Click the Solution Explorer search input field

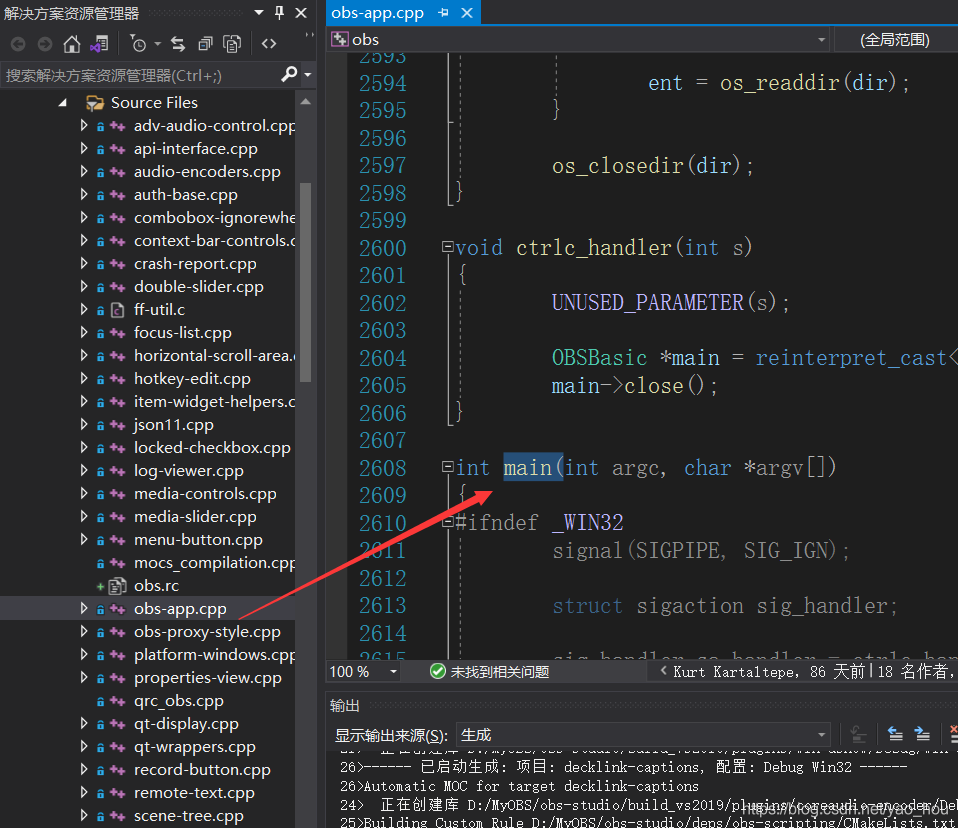139,75
